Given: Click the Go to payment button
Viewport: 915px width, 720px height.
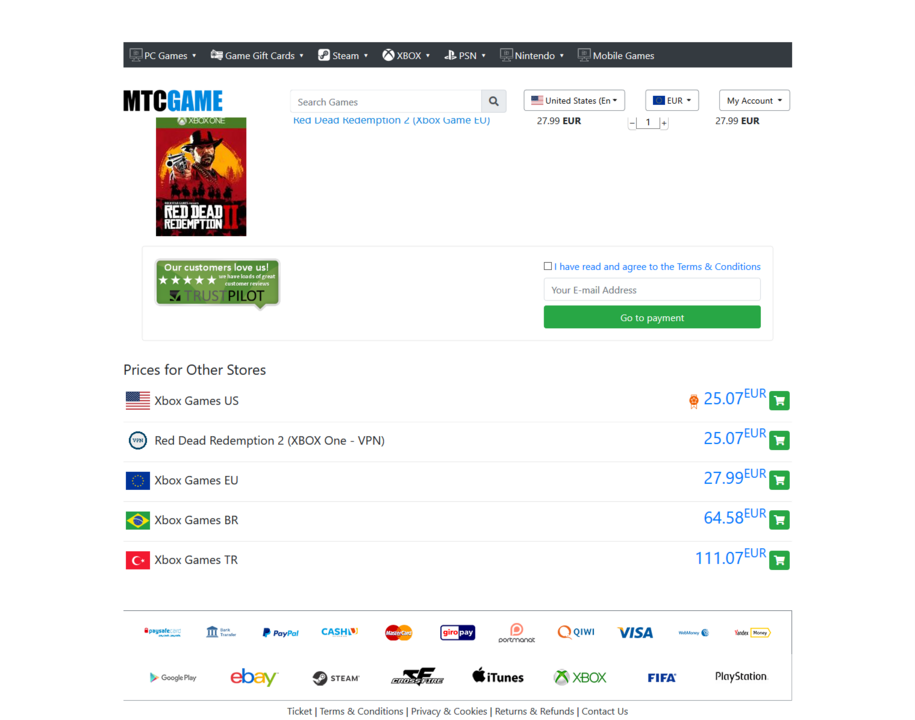Looking at the screenshot, I should pos(652,317).
